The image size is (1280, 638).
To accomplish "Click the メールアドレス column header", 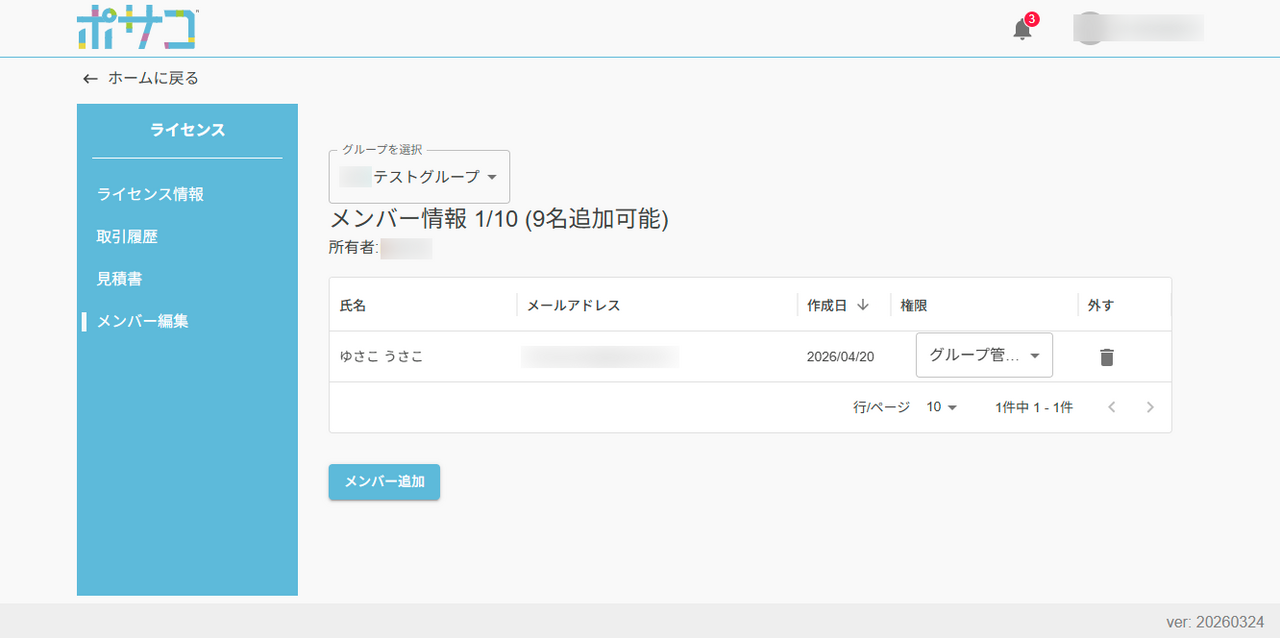I will pos(574,305).
